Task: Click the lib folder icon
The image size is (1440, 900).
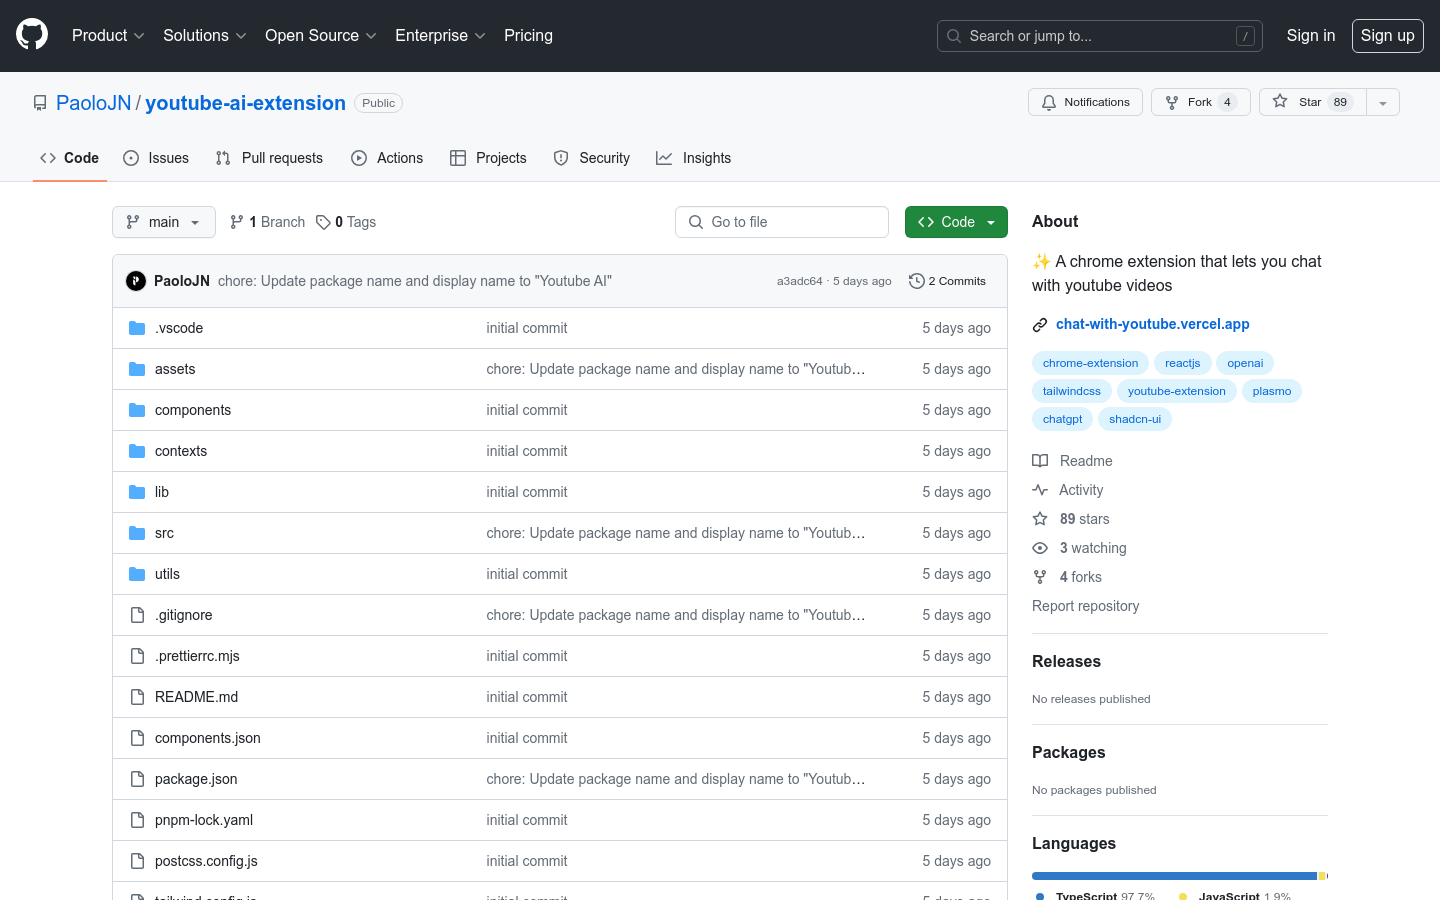Action: (137, 492)
